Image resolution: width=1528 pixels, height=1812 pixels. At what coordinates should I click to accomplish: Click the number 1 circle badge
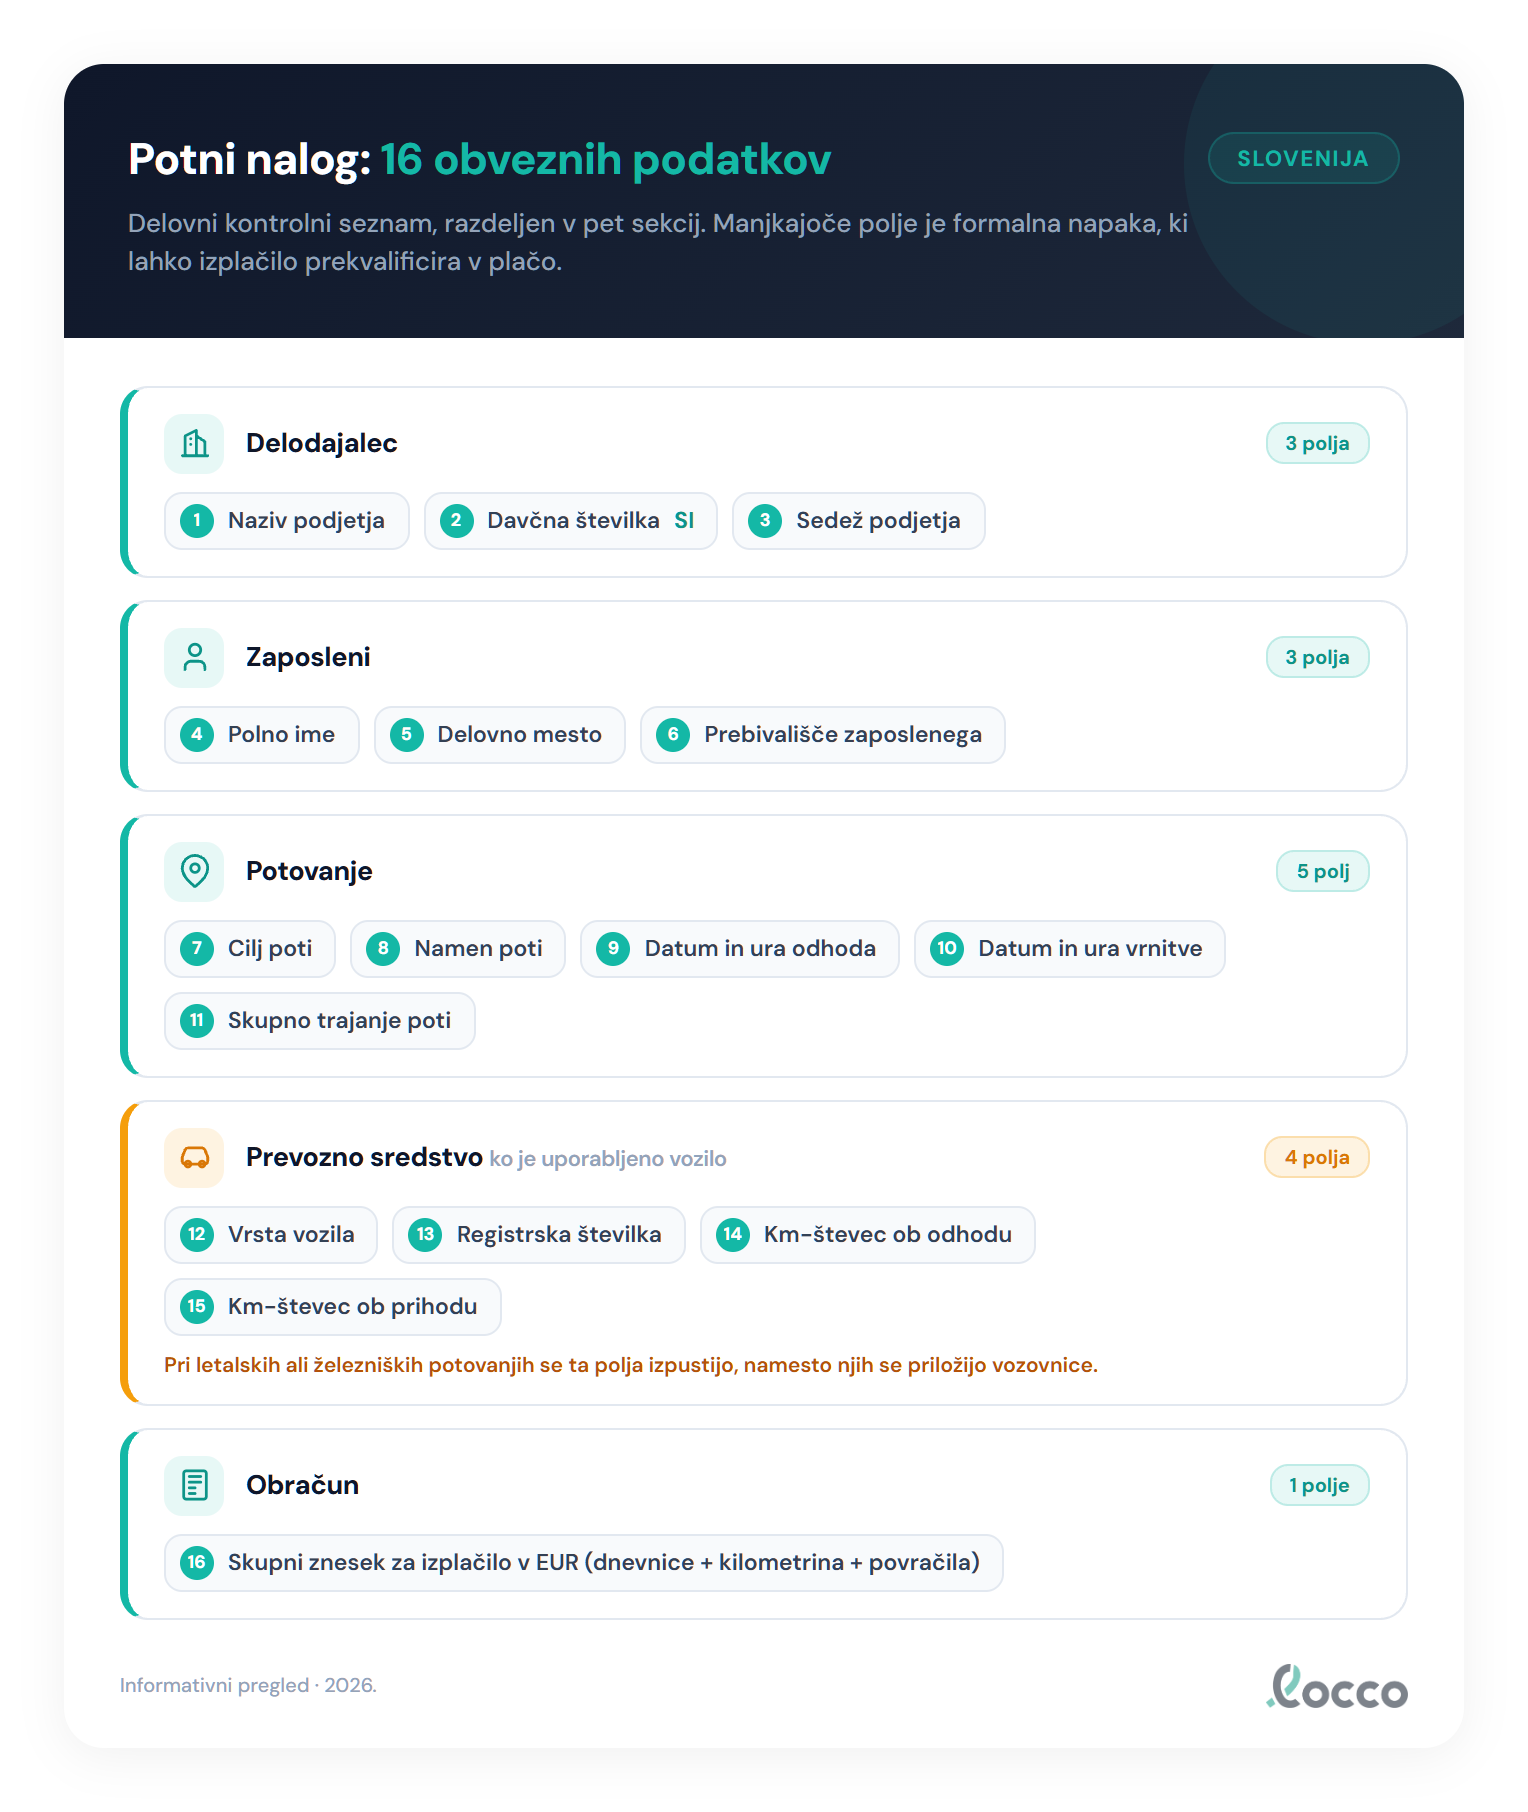(x=197, y=520)
